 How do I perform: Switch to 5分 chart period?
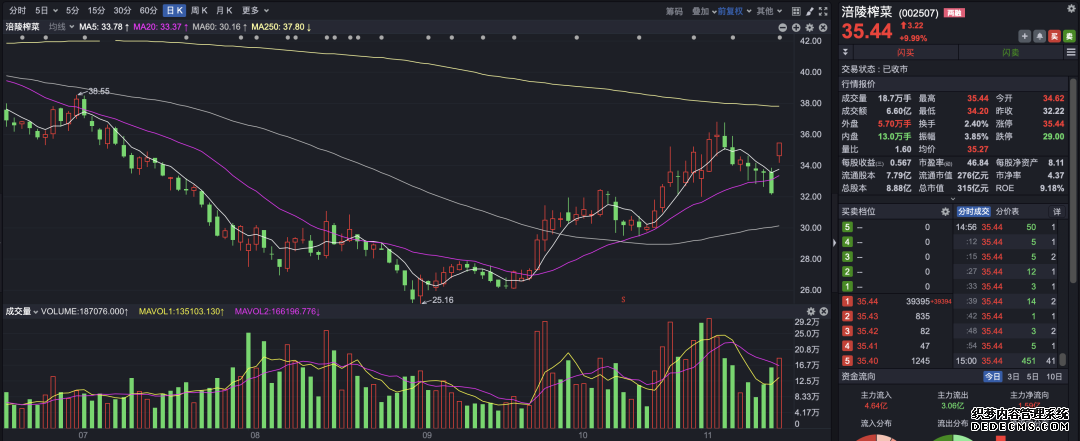(72, 10)
